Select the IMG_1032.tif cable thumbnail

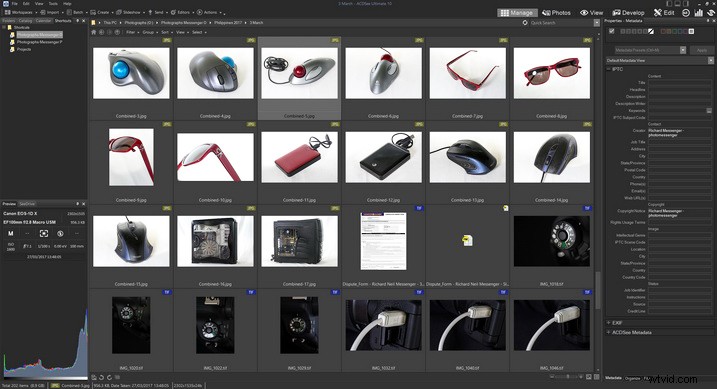[384, 325]
